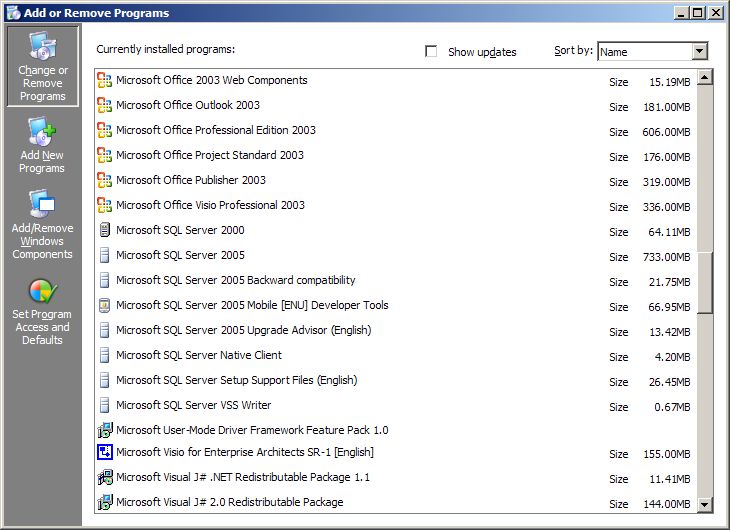Click the Add or Remove Programs title bar icon
Image resolution: width=730 pixels, height=530 pixels.
[x=14, y=13]
